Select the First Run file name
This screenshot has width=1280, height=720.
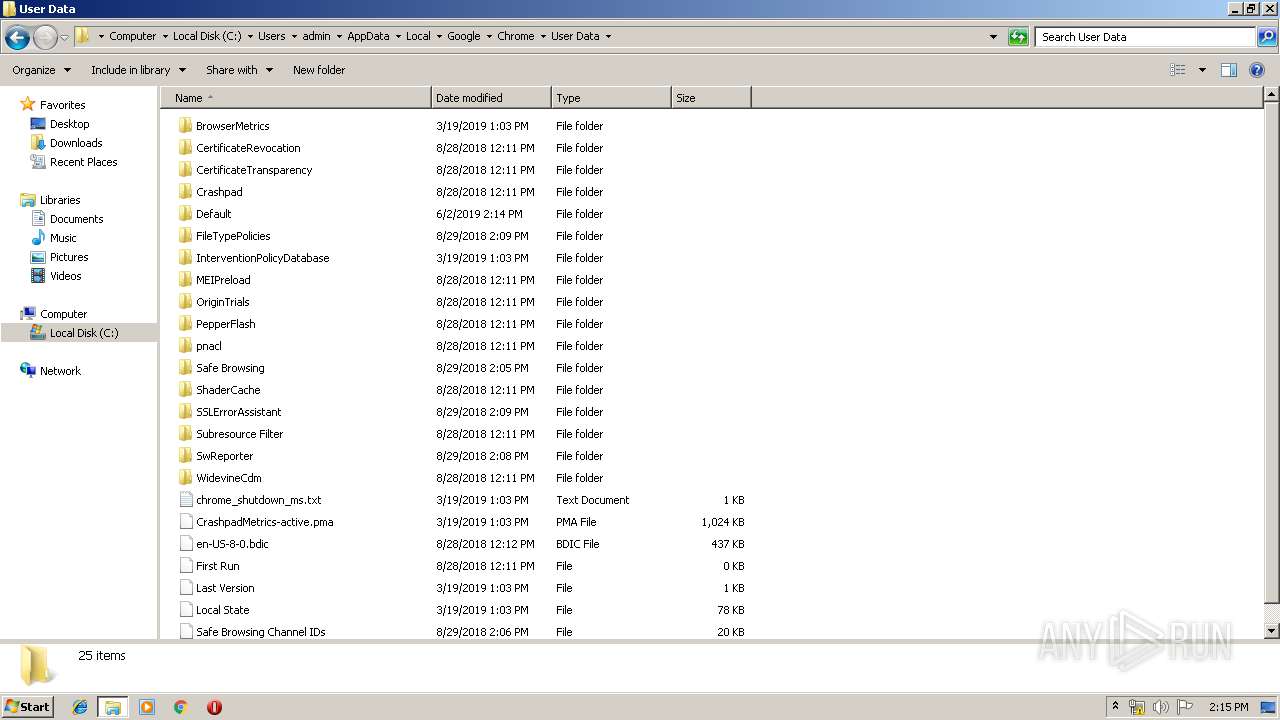point(217,566)
